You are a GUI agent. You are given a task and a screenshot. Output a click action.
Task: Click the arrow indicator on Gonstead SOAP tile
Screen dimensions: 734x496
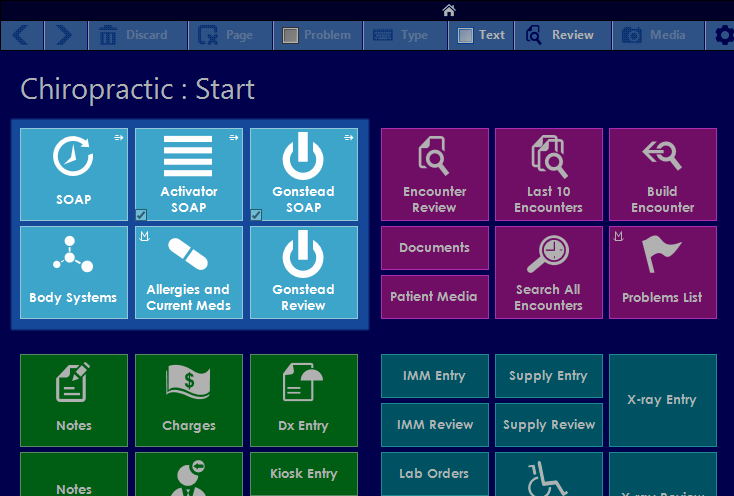point(348,138)
